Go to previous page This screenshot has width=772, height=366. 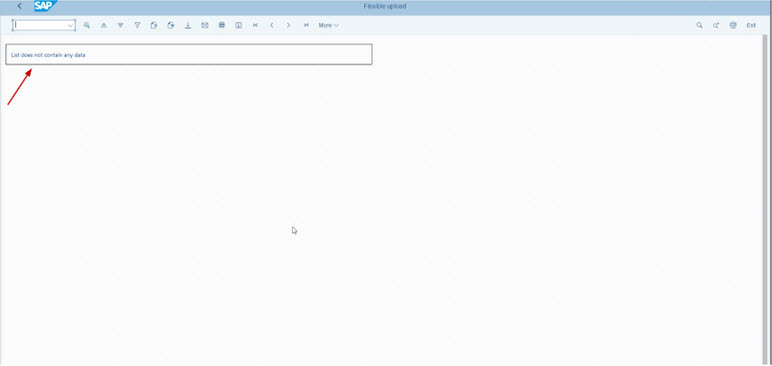coord(272,25)
